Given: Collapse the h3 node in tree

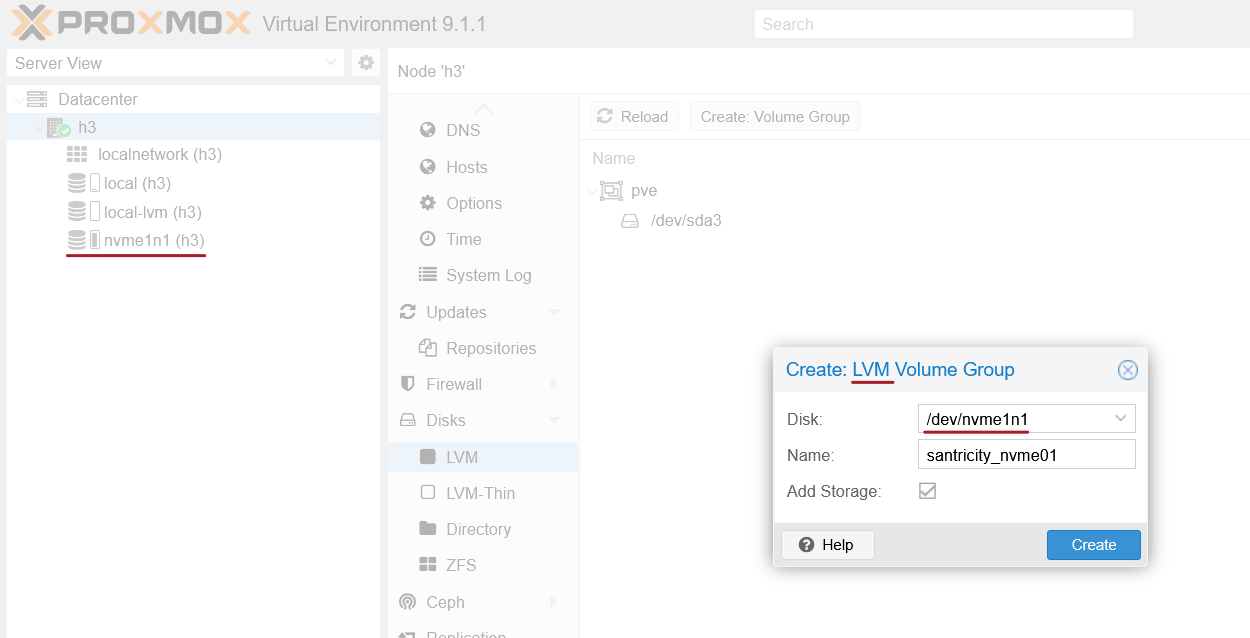Looking at the screenshot, I should click(x=38, y=128).
